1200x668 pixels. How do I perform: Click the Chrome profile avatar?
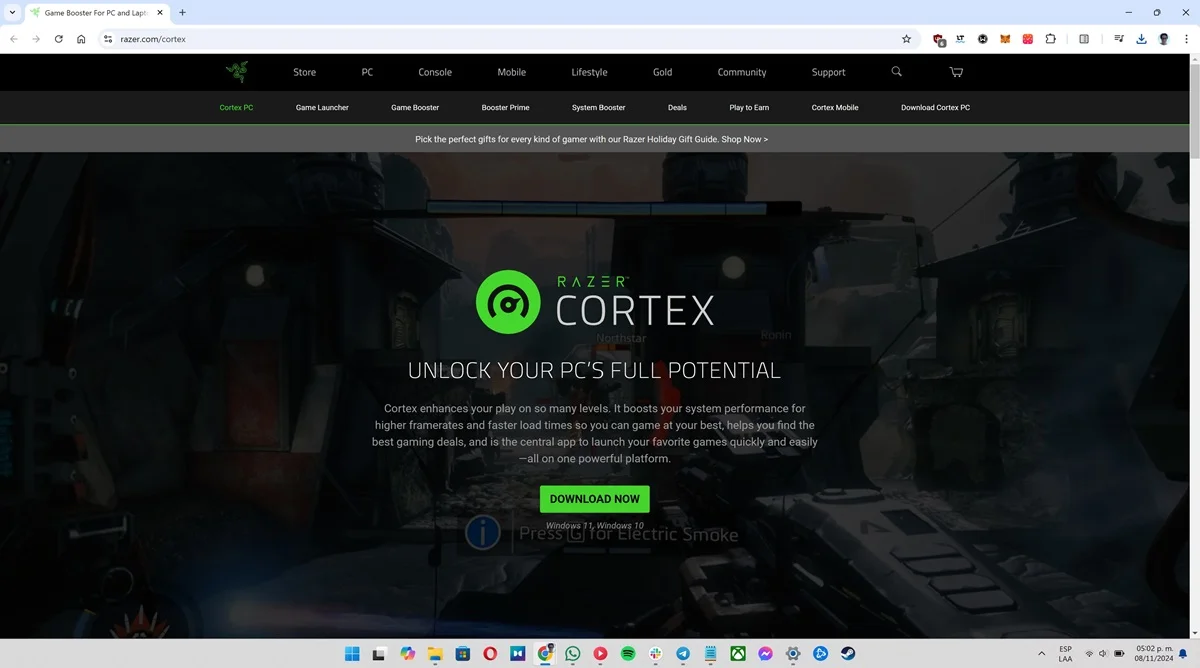pyautogui.click(x=1163, y=38)
